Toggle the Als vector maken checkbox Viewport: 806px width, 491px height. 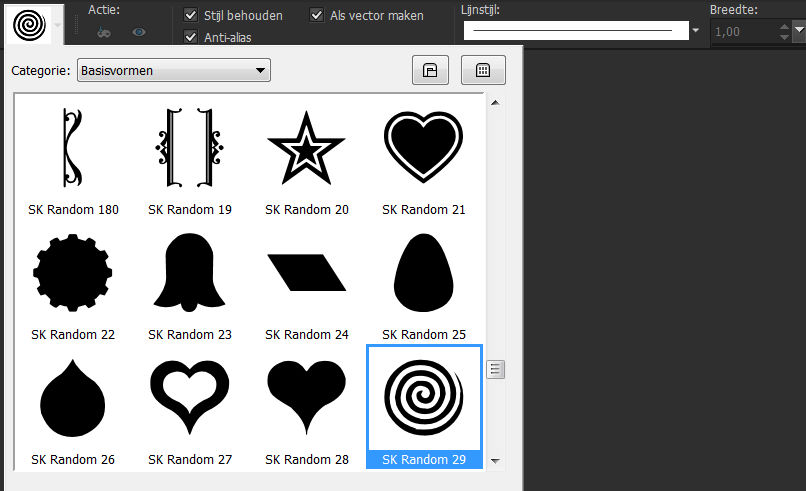(317, 15)
